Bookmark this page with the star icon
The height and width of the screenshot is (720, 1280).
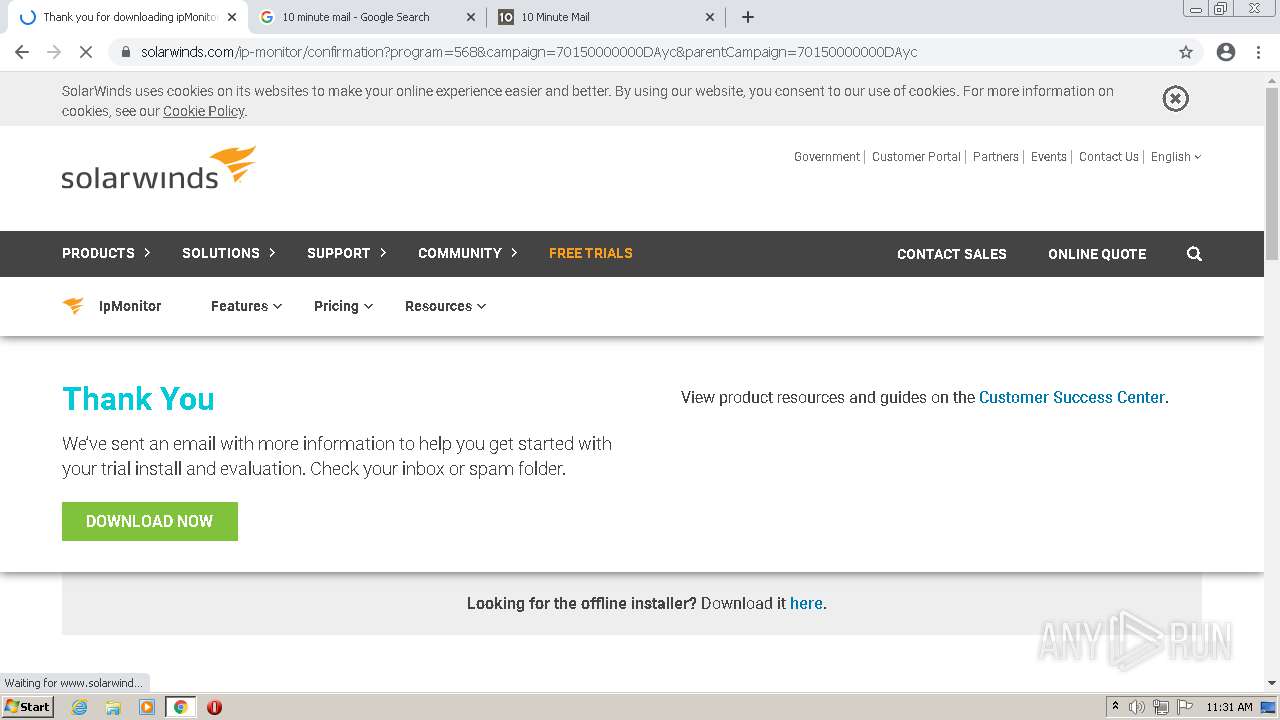[1186, 52]
